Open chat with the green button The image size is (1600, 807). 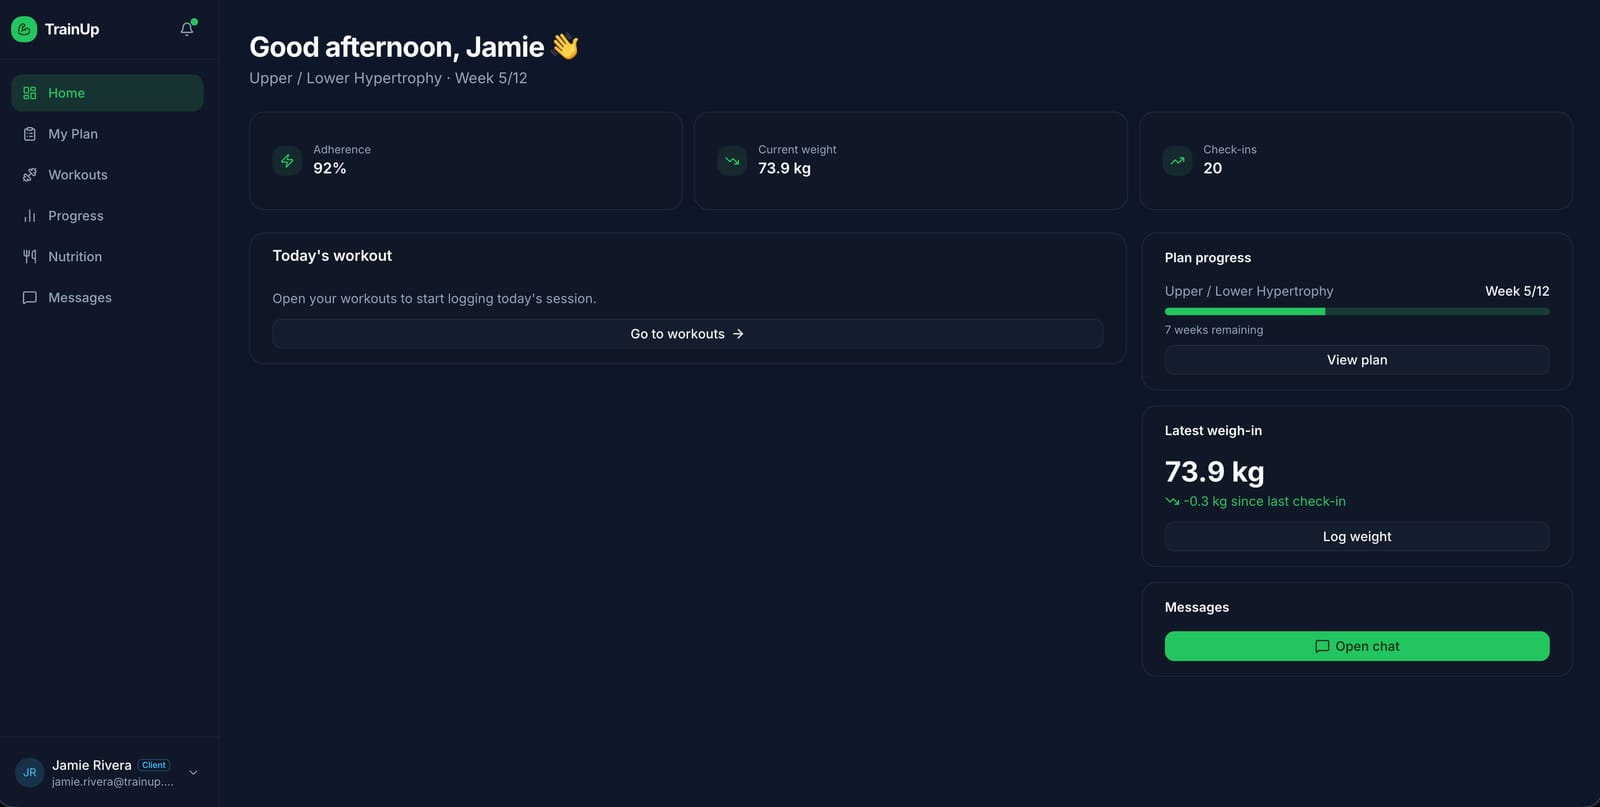[1357, 646]
